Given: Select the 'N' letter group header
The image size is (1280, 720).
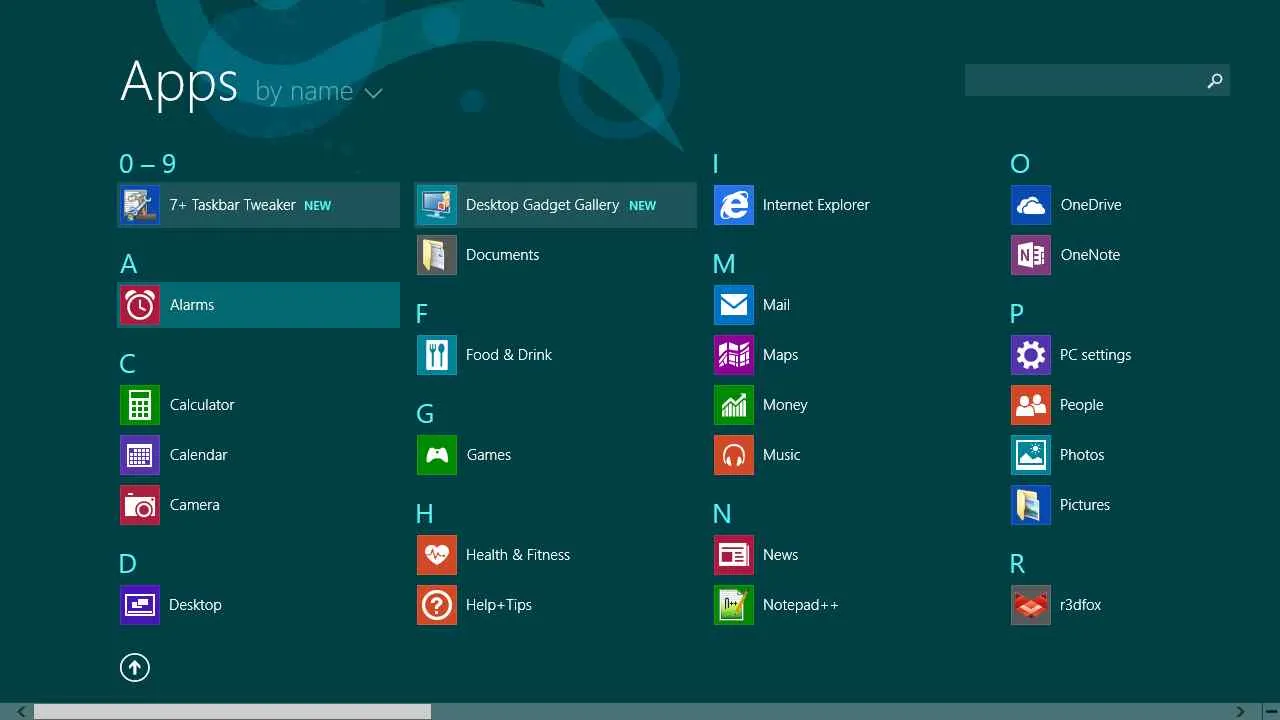Looking at the screenshot, I should pos(722,514).
